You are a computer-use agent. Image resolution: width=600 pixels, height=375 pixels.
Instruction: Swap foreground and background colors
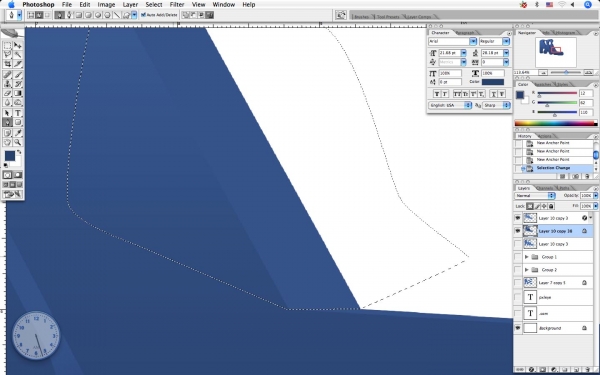click(19, 152)
